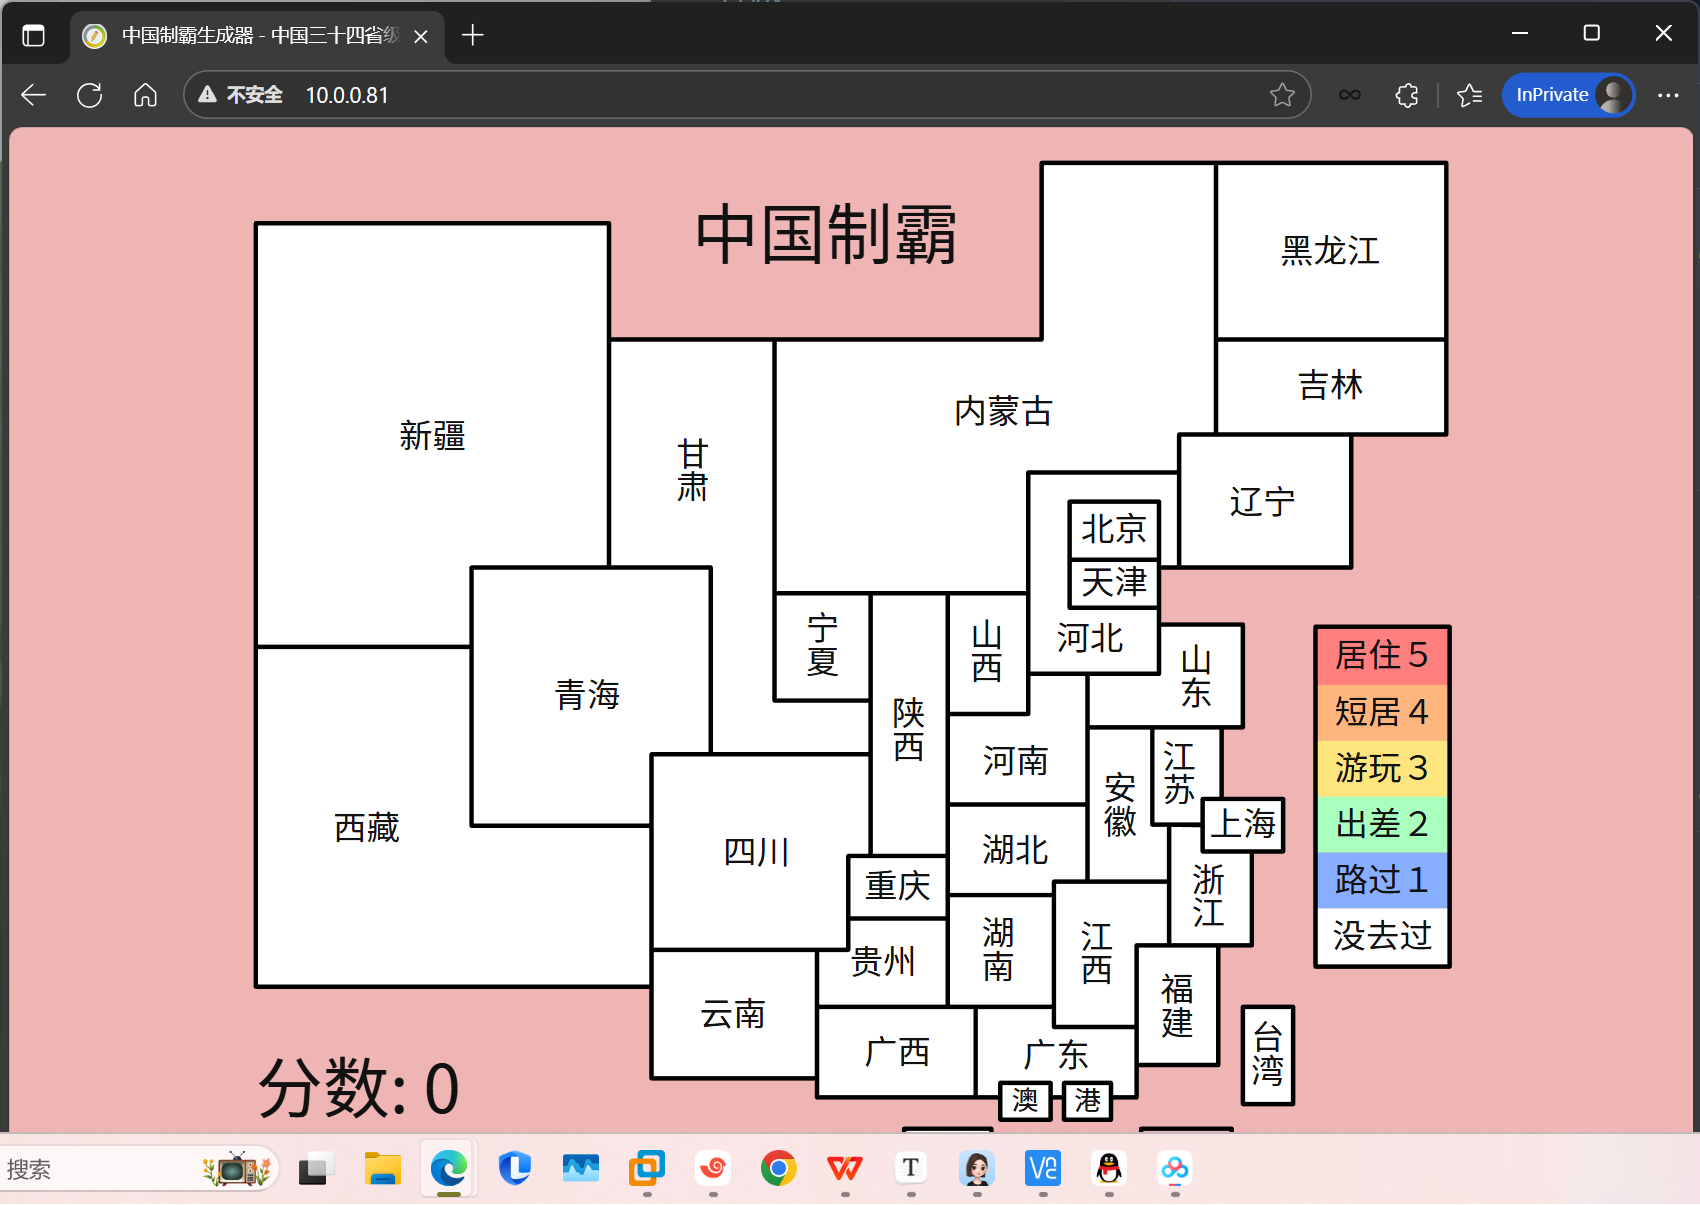
Task: Select the 上海 map block
Action: (1243, 825)
